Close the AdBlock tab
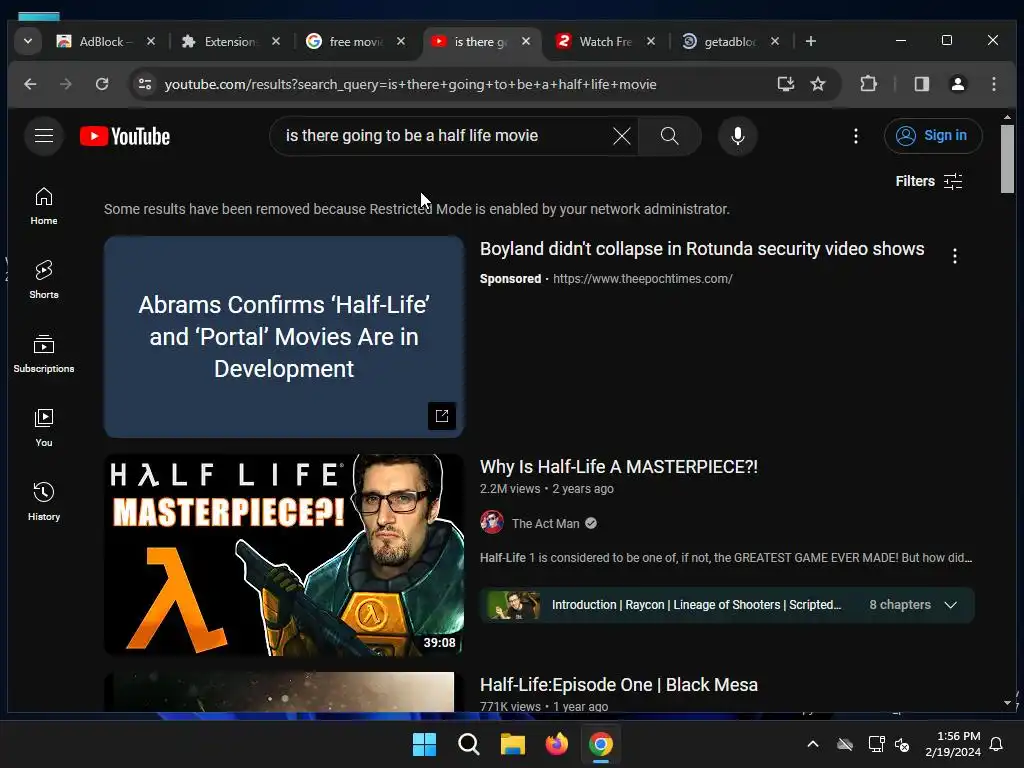Image resolution: width=1024 pixels, height=768 pixels. point(151,41)
